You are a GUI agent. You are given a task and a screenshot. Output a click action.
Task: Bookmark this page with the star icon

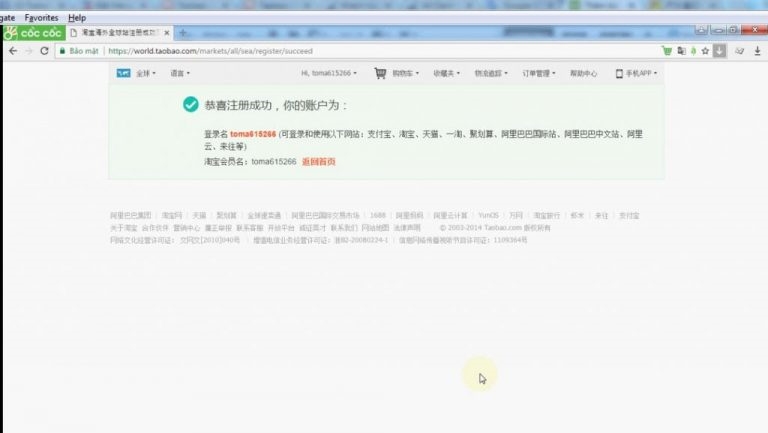705,51
